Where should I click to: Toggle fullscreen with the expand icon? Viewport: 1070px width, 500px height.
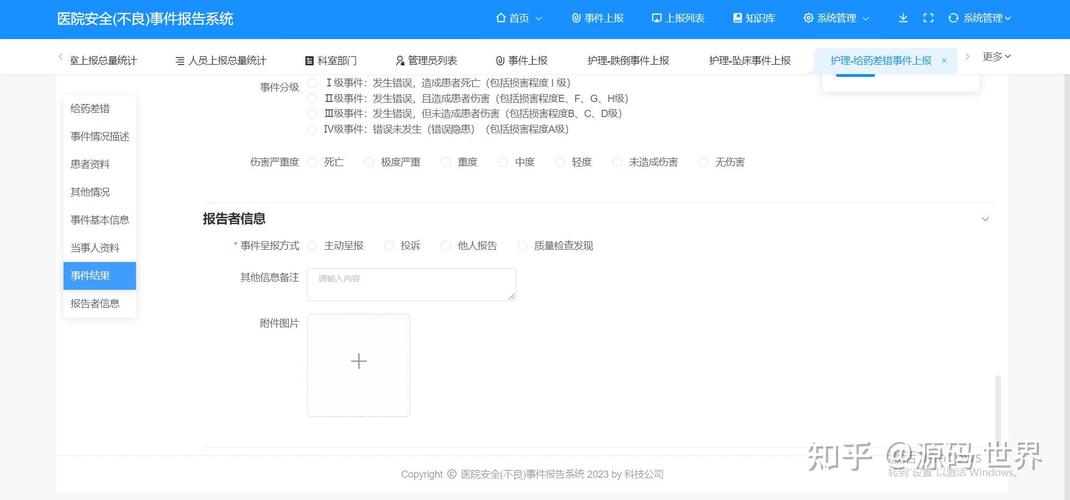927,18
